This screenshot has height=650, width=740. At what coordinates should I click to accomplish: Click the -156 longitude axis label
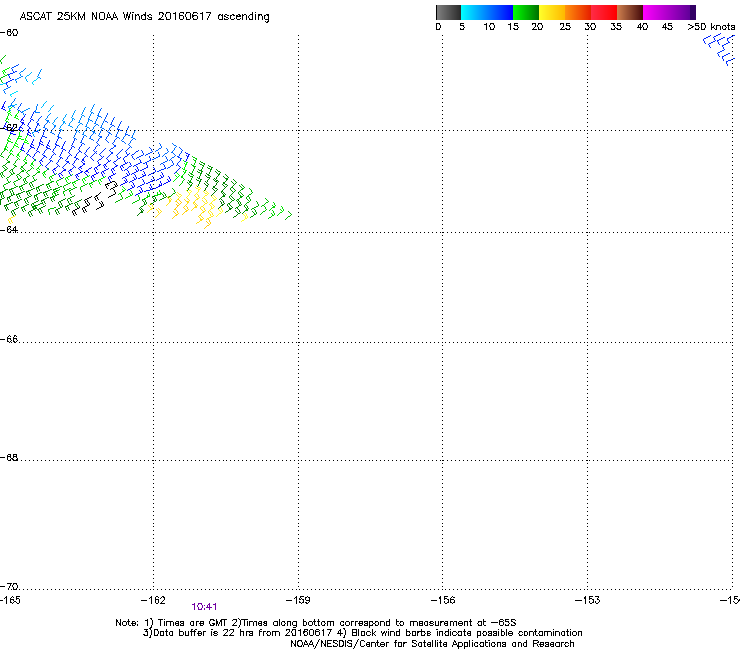[443, 600]
